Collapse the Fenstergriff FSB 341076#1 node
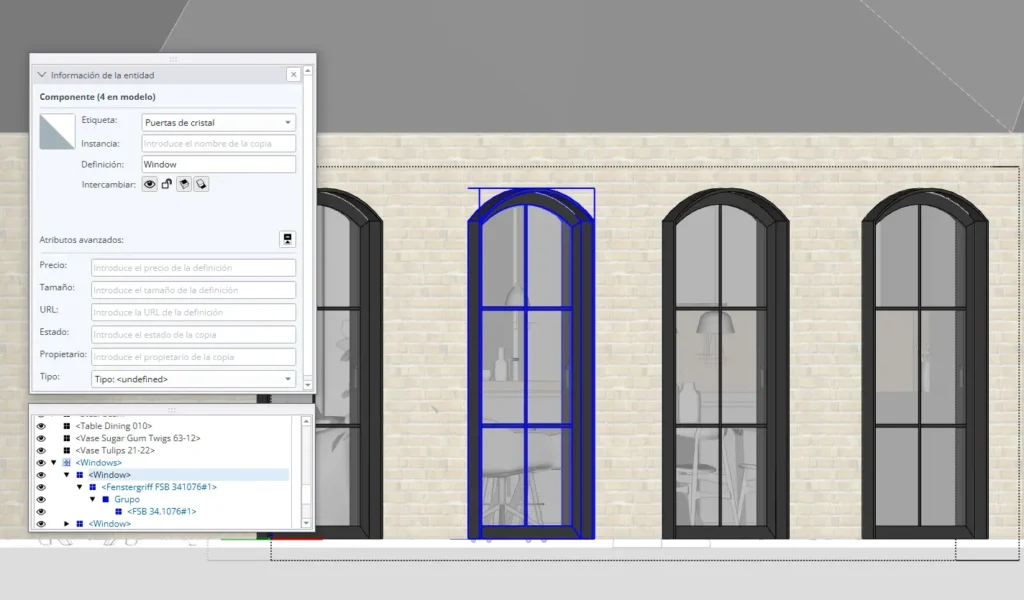 80,487
